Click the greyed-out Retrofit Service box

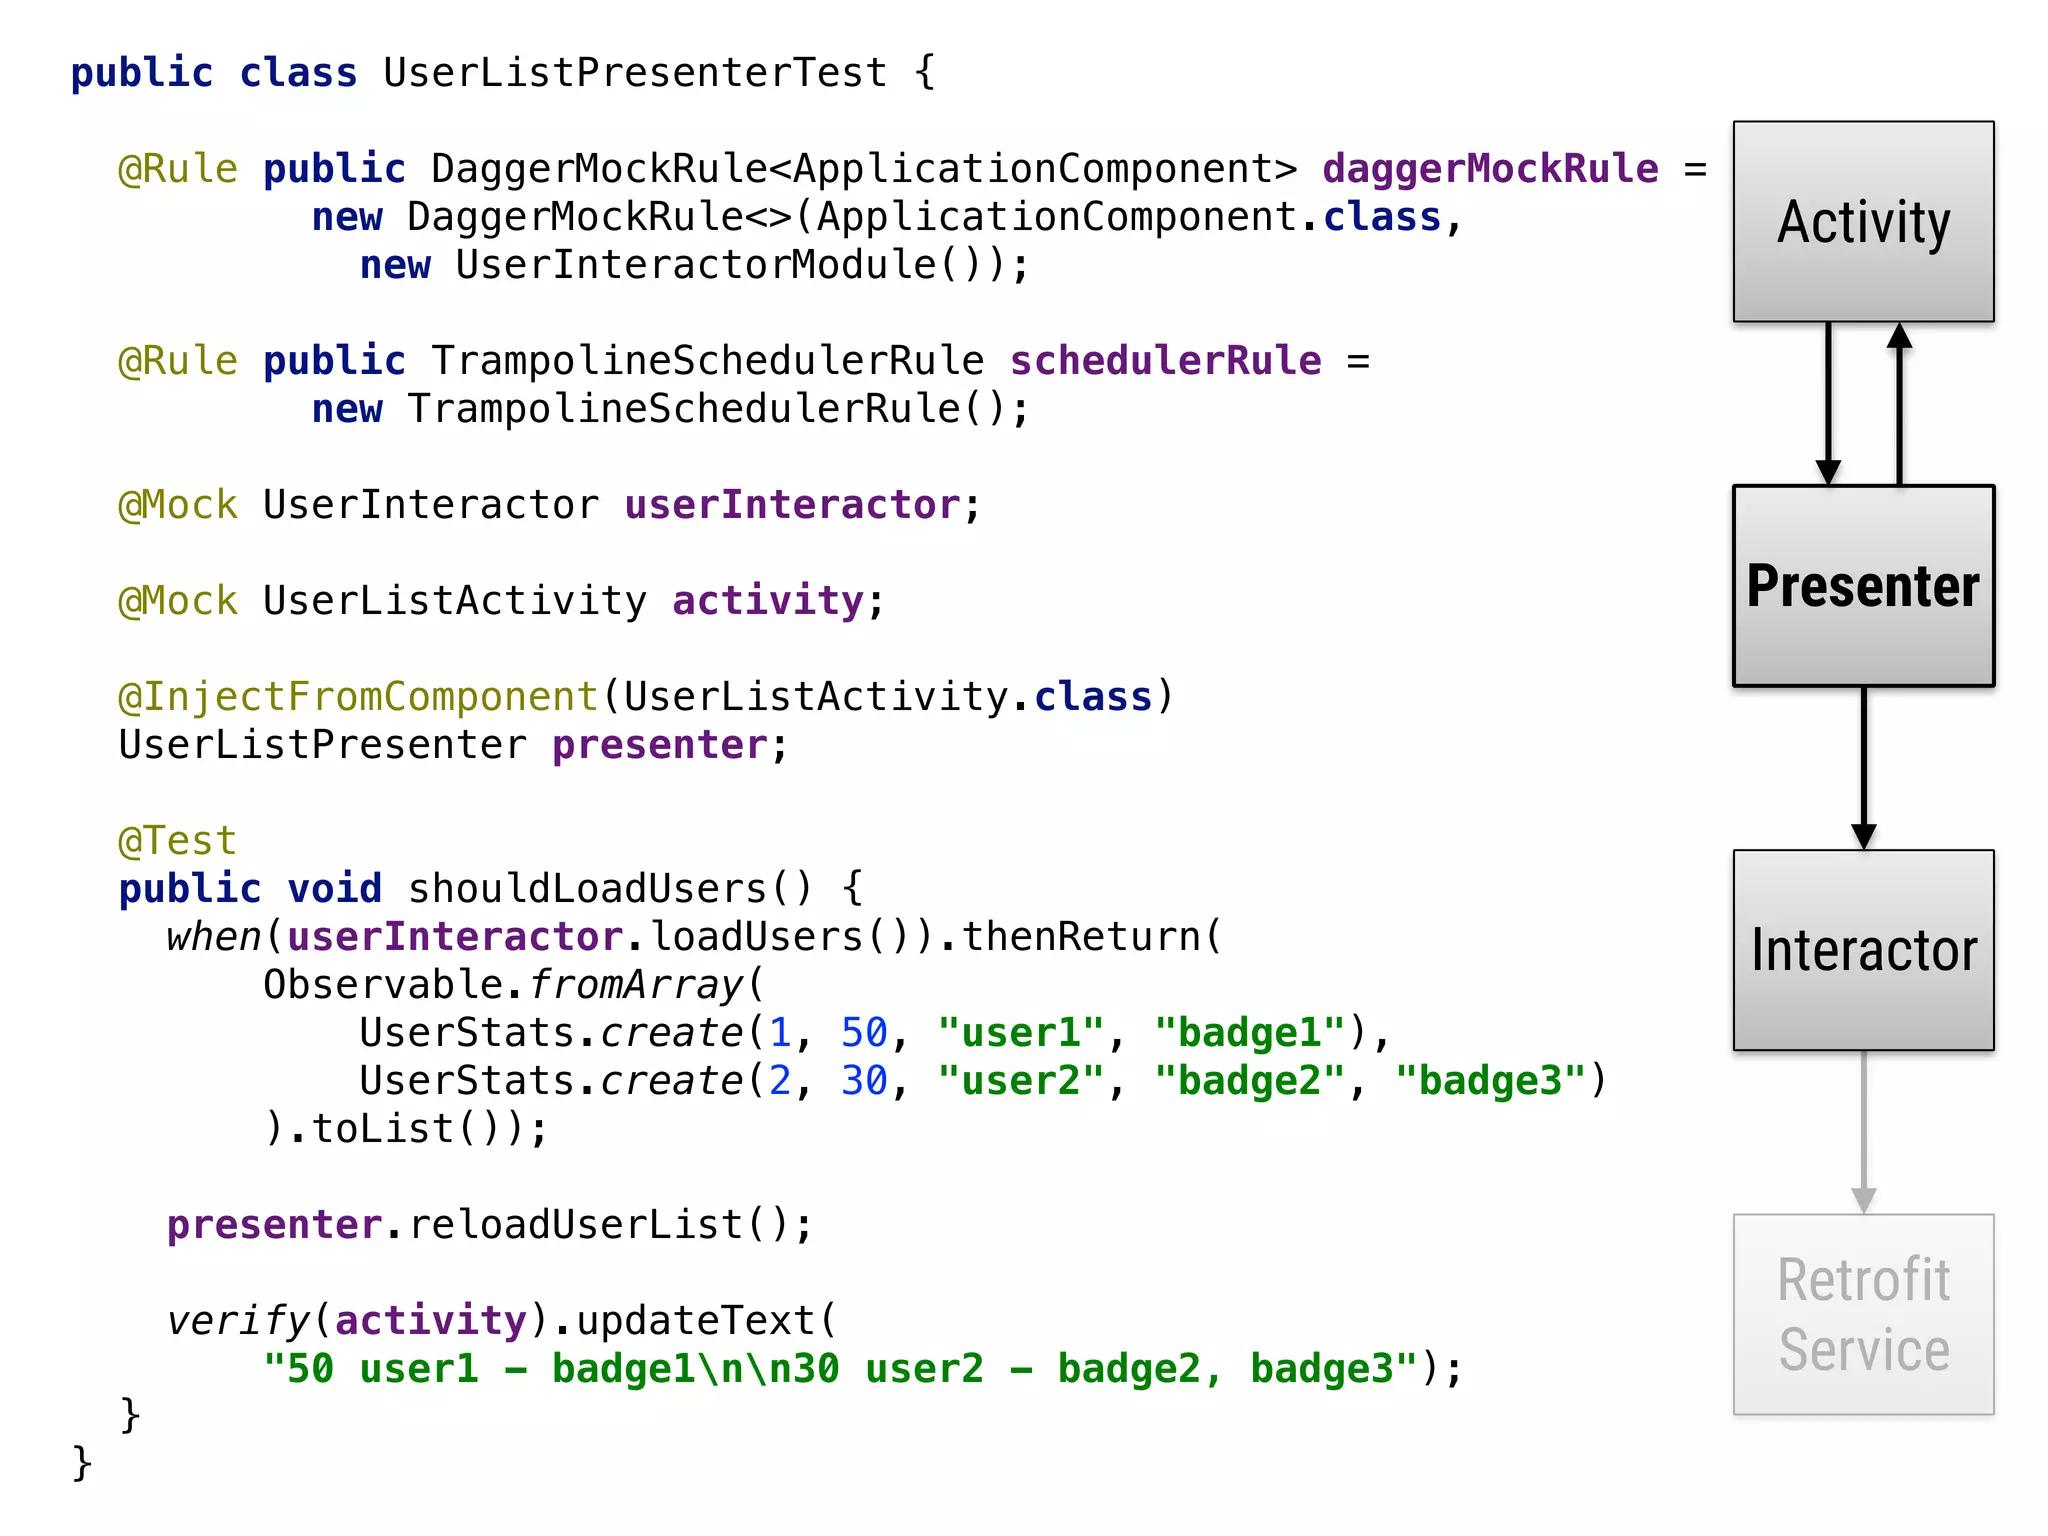click(x=1863, y=1314)
